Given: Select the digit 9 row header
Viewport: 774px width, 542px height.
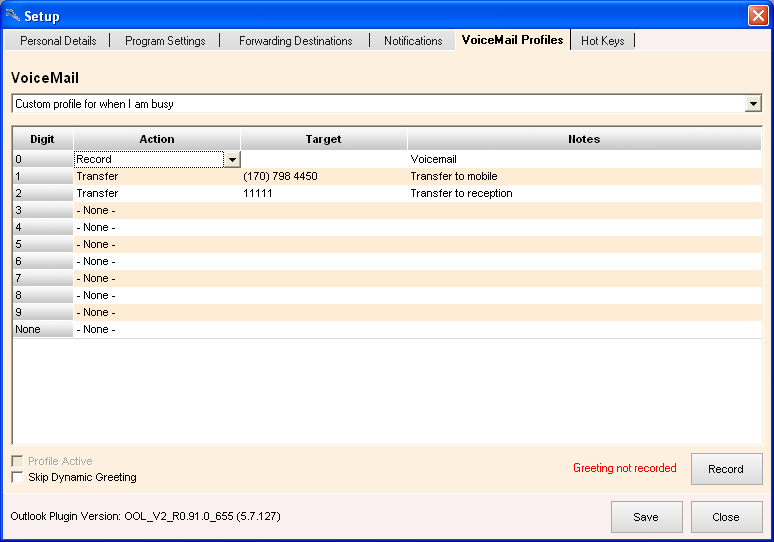Looking at the screenshot, I should point(43,312).
